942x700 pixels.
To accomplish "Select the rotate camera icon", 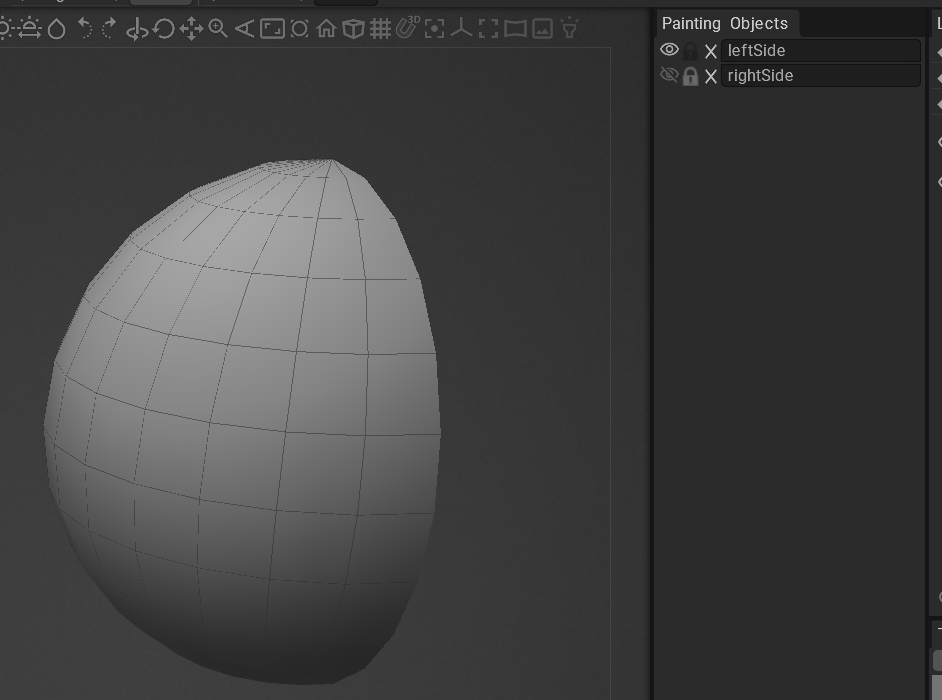I will [x=164, y=29].
